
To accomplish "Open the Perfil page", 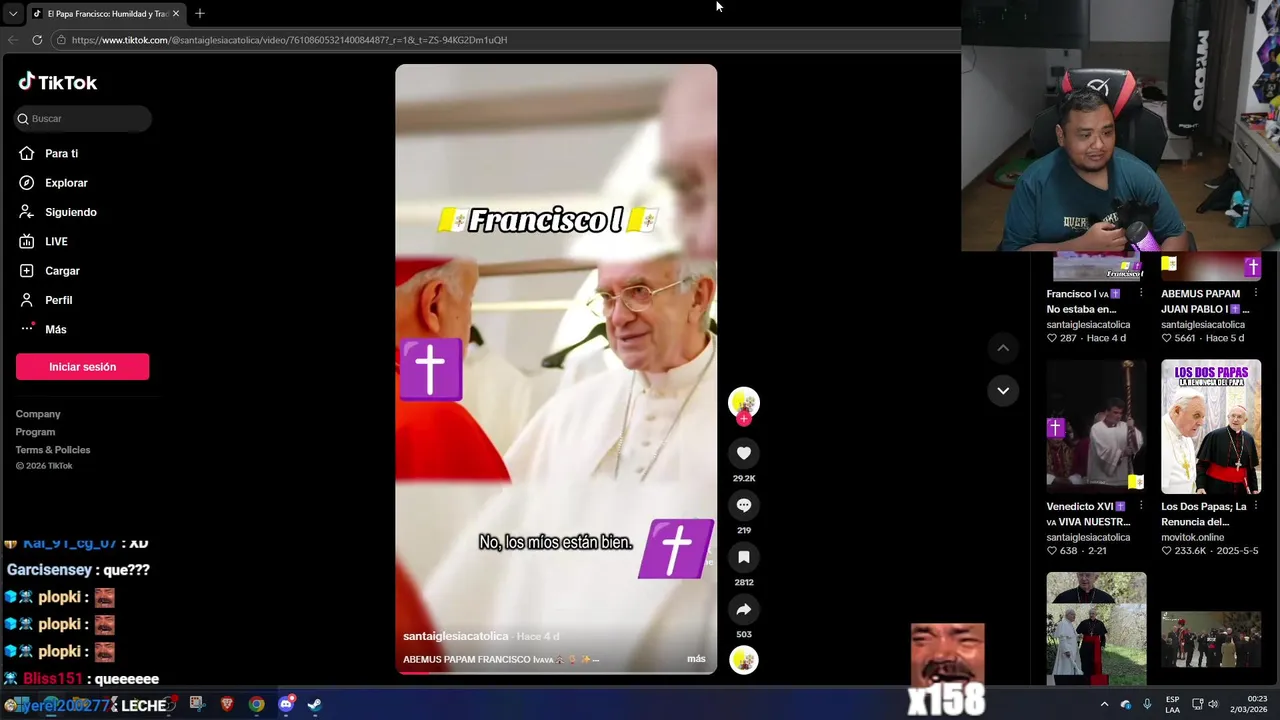I will coord(45,300).
